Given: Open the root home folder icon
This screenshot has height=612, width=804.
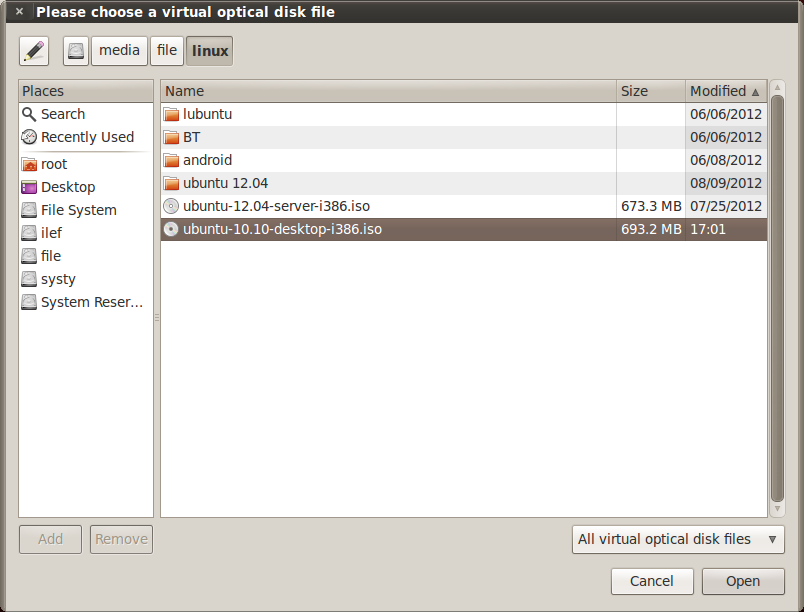Looking at the screenshot, I should 29,164.
